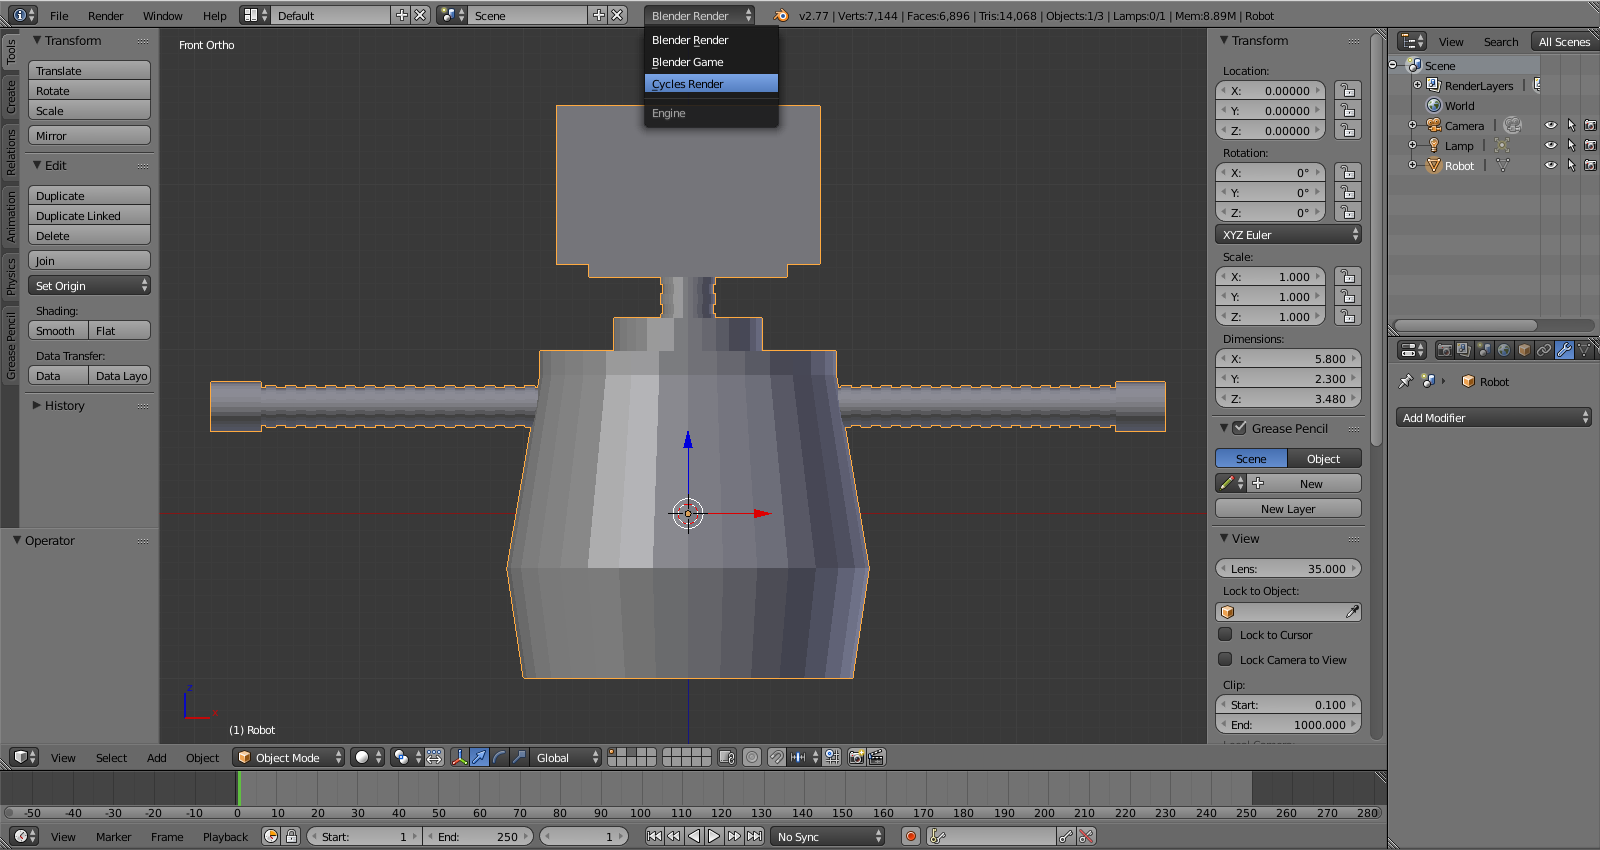1600x850 pixels.
Task: Open the Modifiers wrench properties tab
Action: point(1564,350)
